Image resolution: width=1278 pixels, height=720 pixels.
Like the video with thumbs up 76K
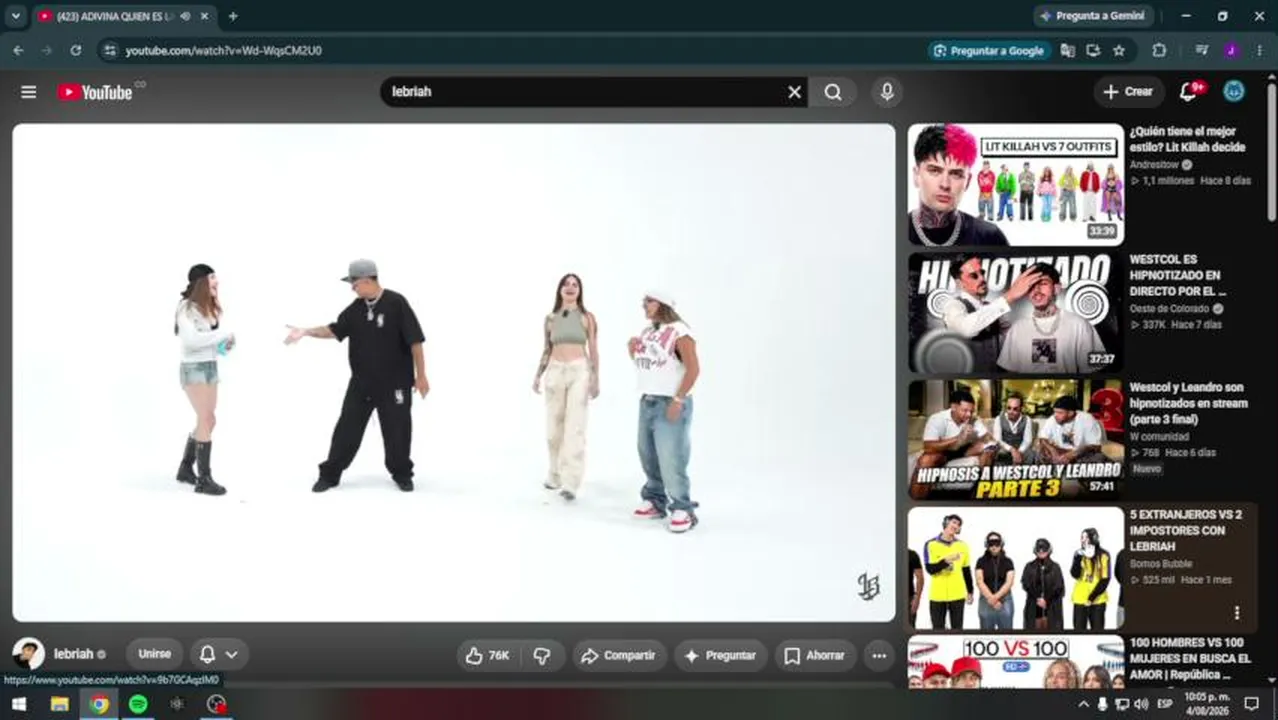487,655
